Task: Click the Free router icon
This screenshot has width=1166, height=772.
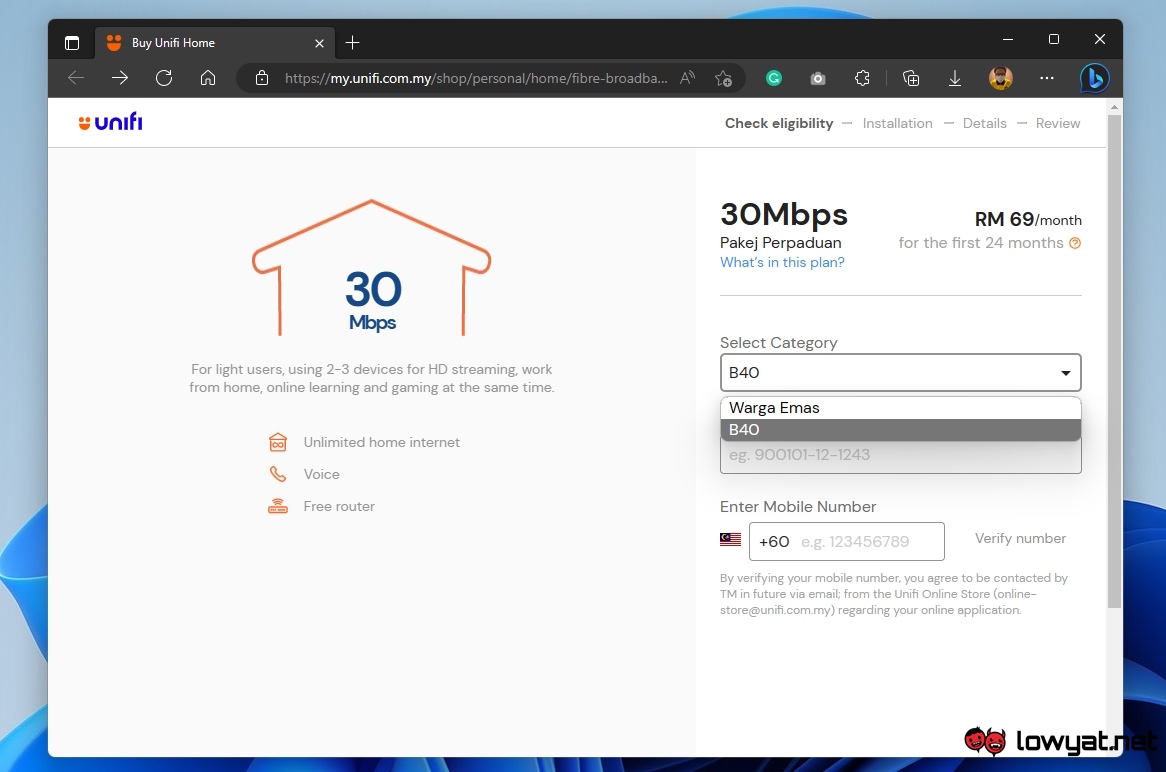Action: [x=277, y=506]
